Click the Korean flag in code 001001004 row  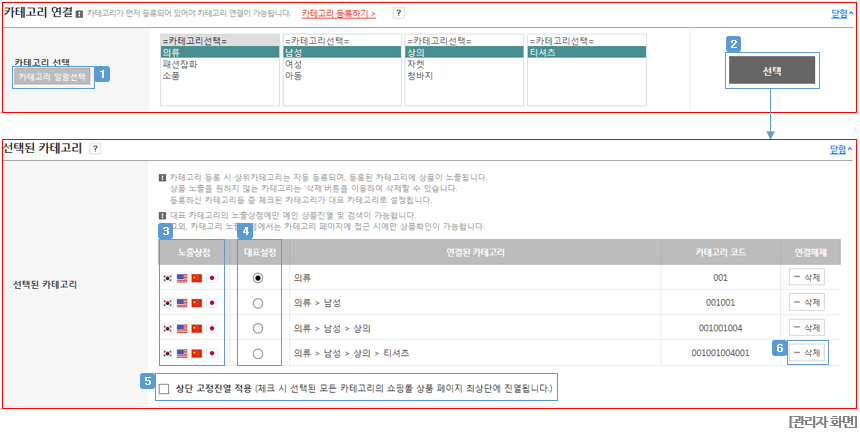168,328
